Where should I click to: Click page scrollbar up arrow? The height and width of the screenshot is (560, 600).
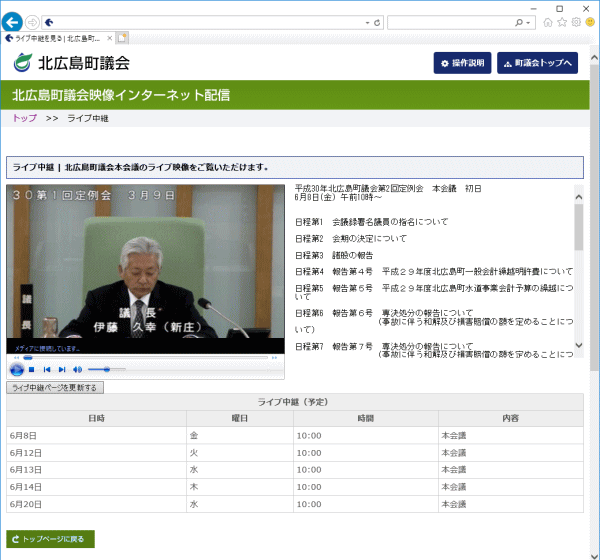click(x=594, y=58)
